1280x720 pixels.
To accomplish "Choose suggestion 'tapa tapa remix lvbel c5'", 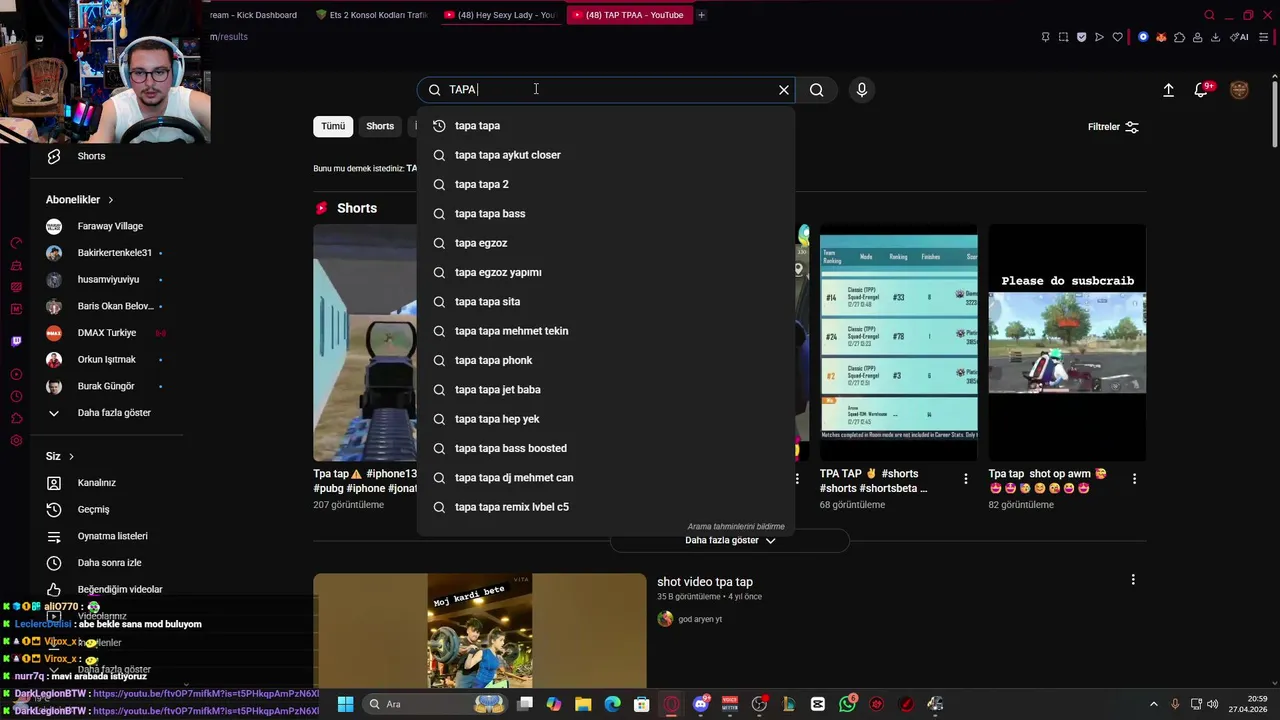I will point(606,507).
